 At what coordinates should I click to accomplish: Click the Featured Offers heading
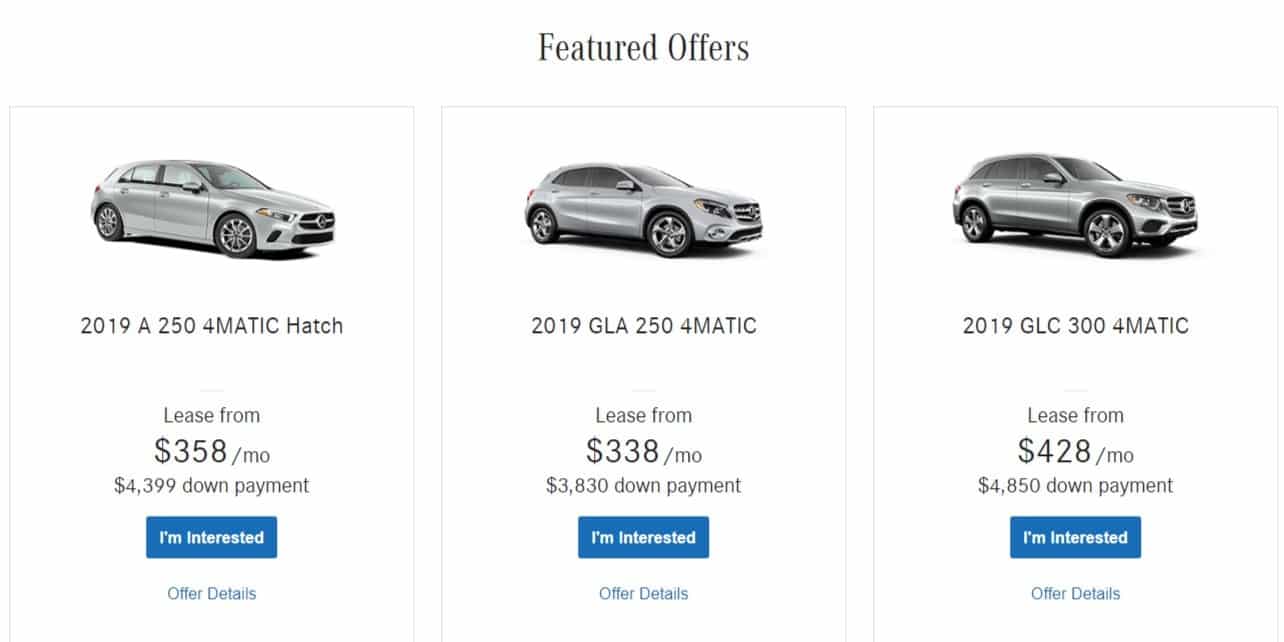[x=643, y=46]
